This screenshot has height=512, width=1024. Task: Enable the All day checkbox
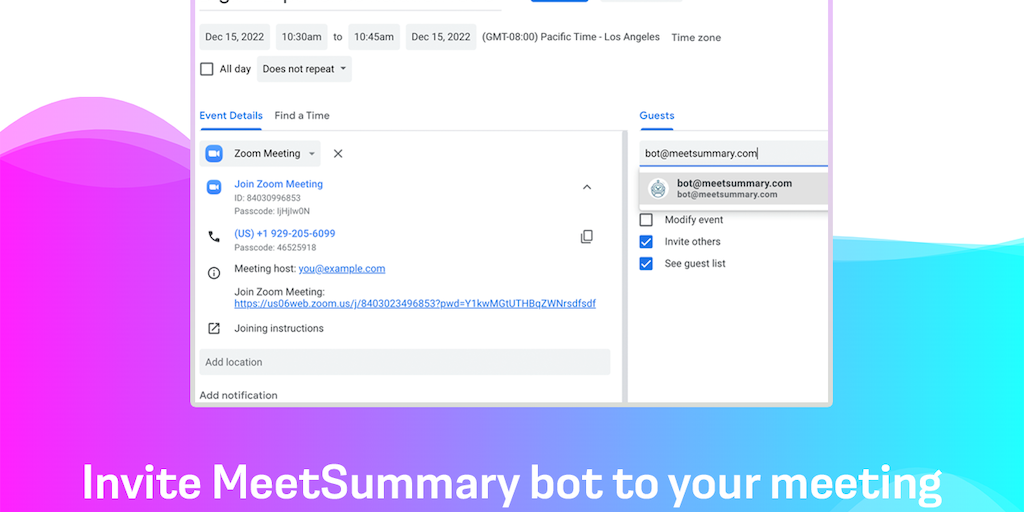(206, 69)
